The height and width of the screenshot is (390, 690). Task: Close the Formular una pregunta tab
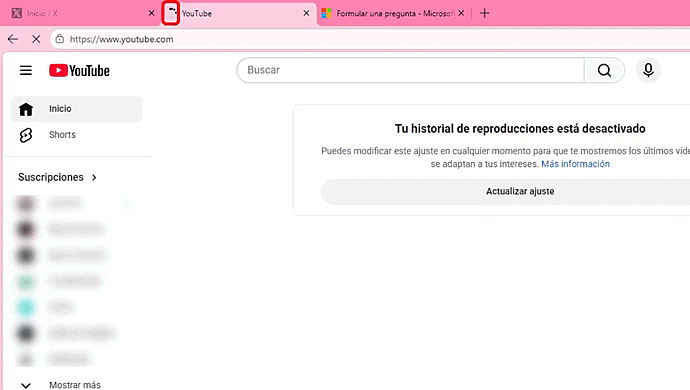[x=461, y=13]
